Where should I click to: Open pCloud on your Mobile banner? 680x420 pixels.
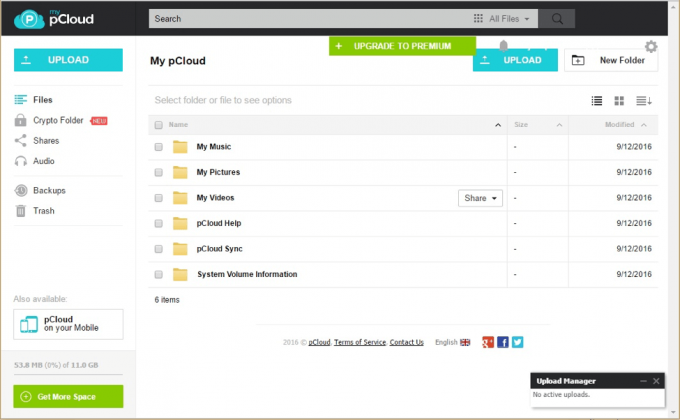[x=68, y=324]
